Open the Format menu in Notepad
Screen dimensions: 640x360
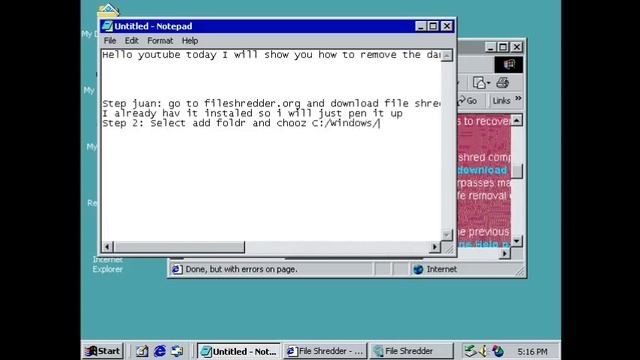[160, 41]
